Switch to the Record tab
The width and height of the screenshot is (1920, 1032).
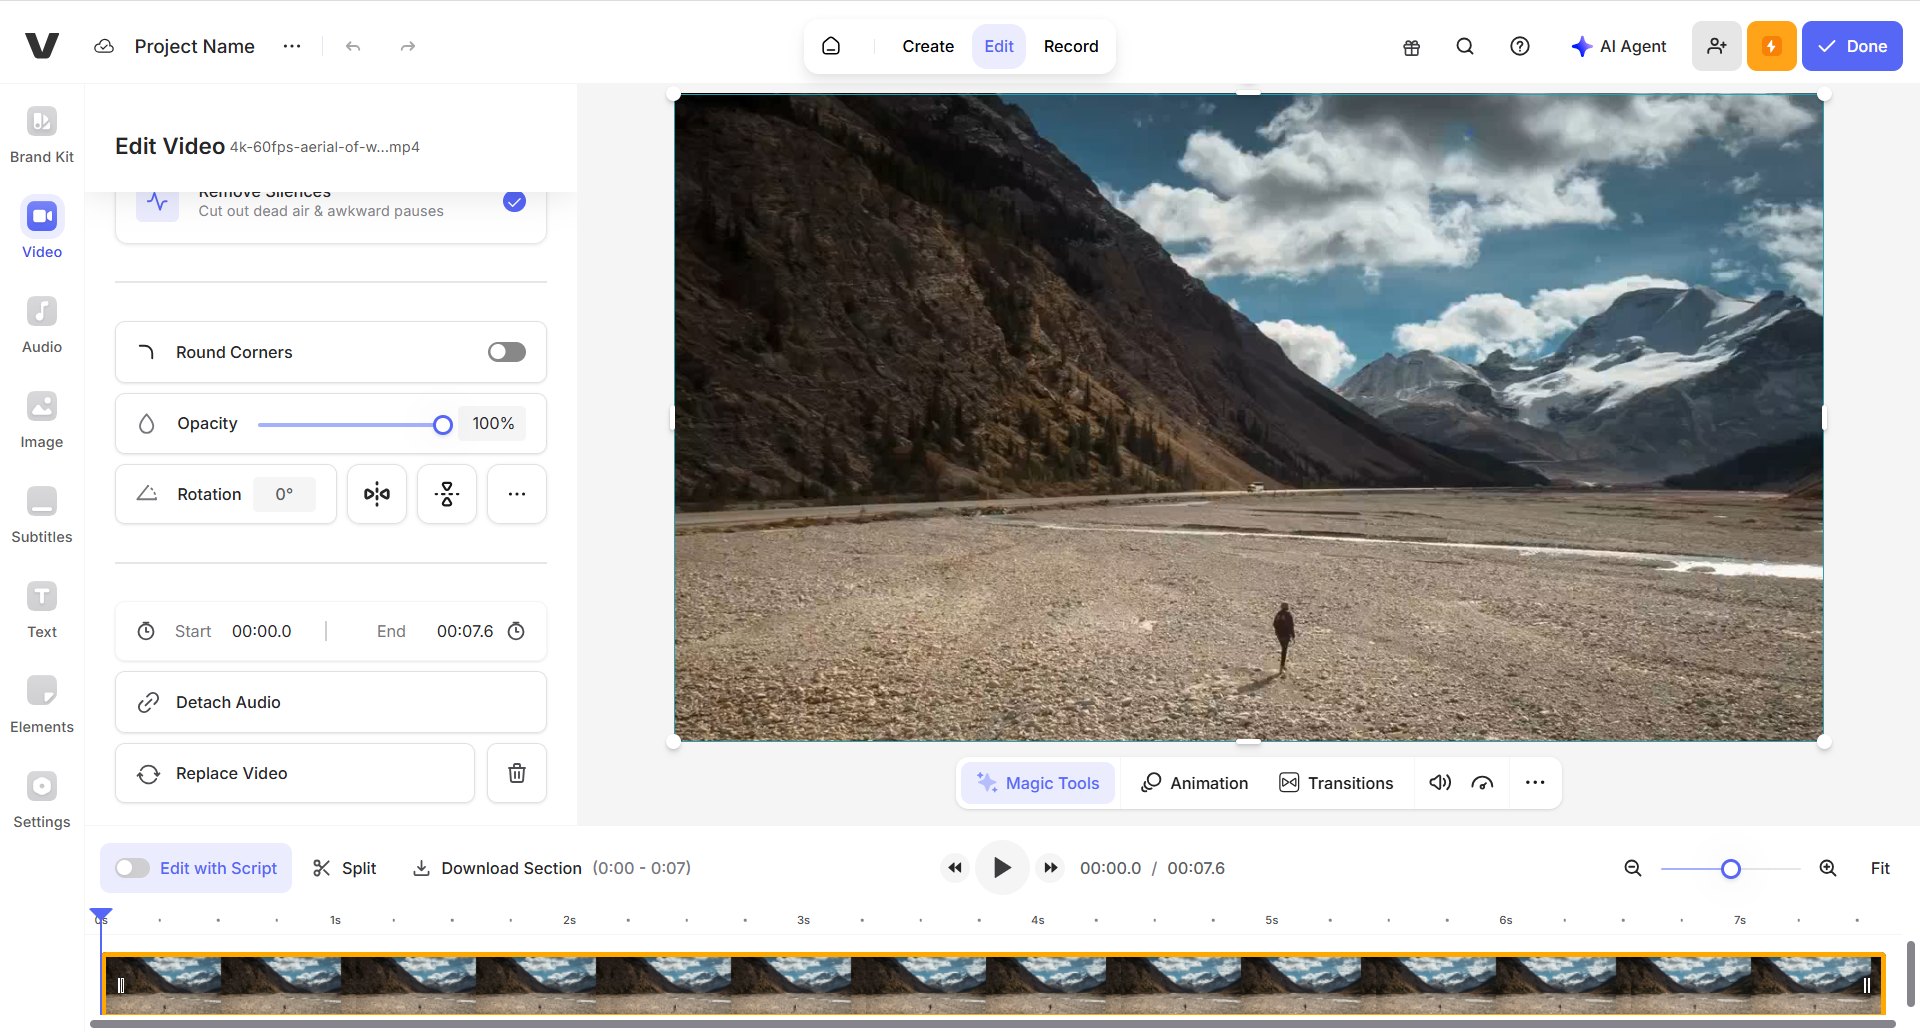point(1071,46)
